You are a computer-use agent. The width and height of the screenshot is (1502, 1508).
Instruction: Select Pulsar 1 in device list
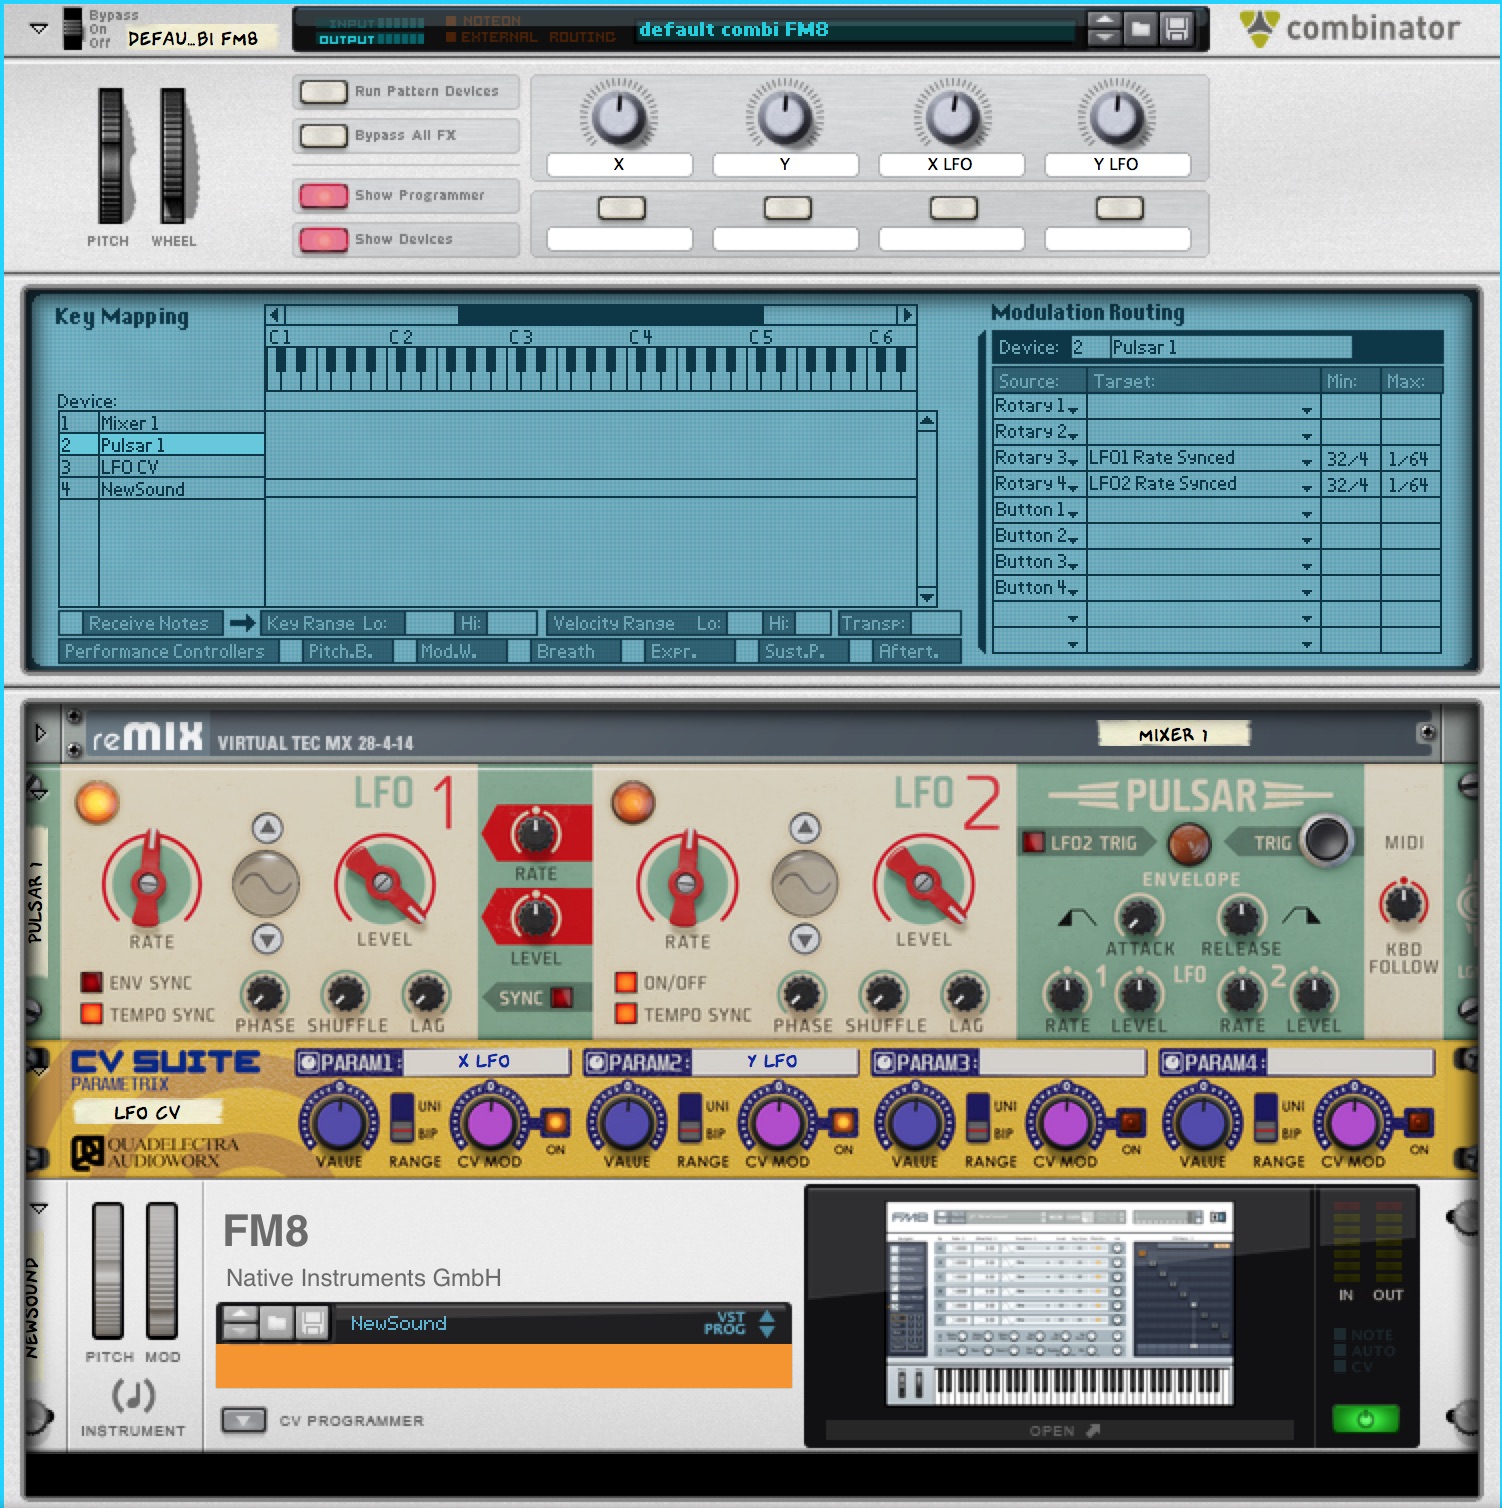[162, 445]
